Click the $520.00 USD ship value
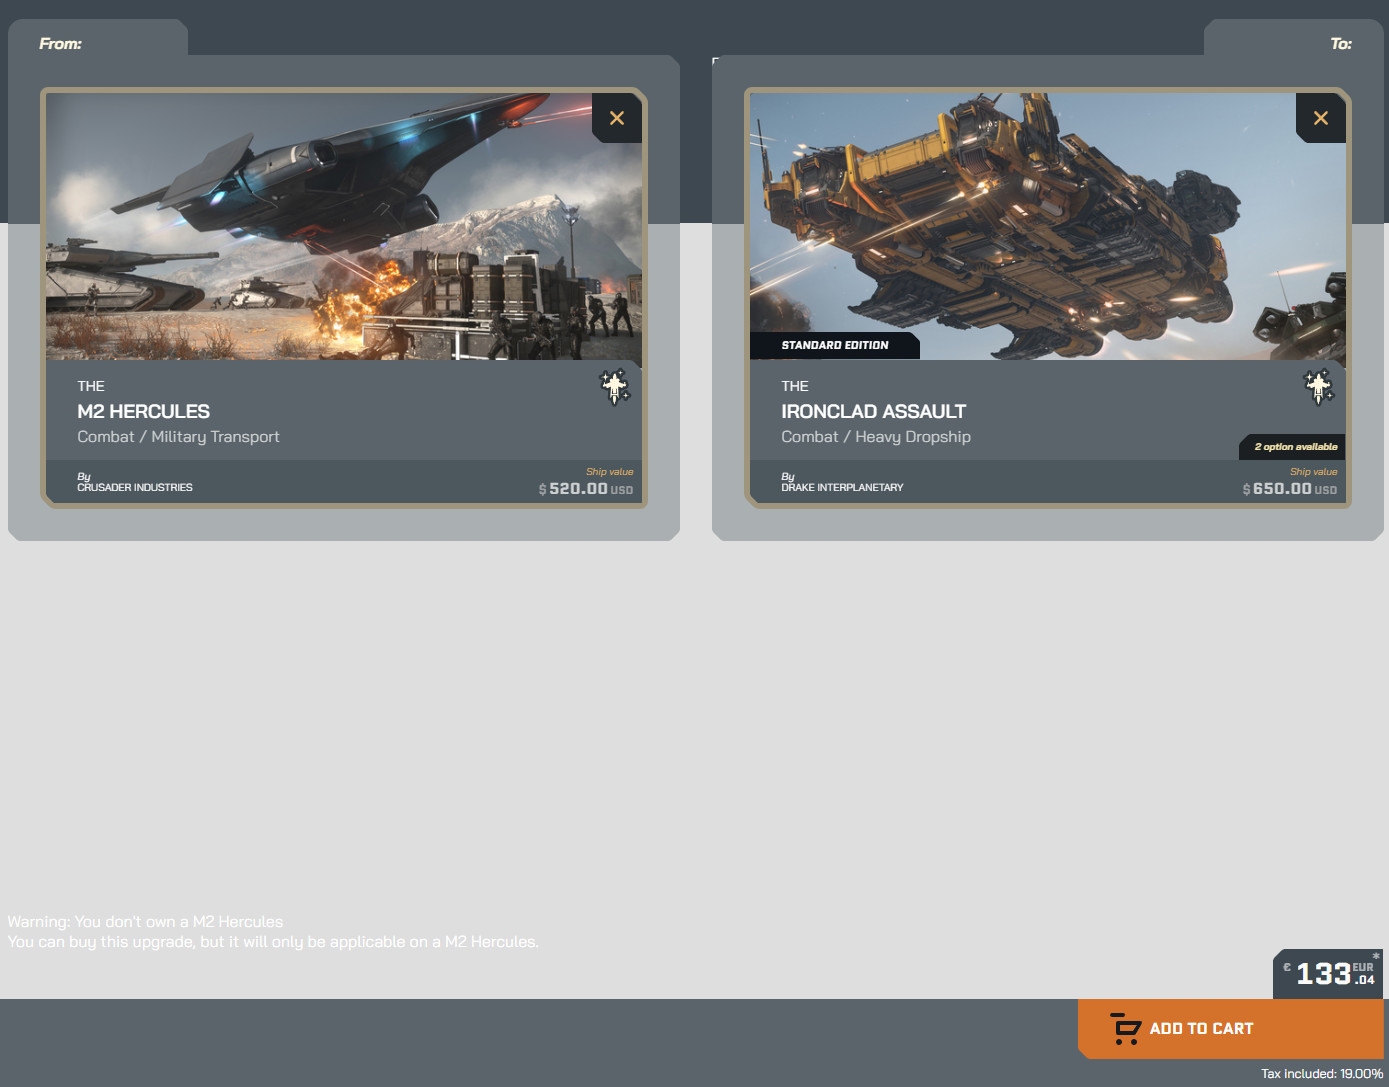 coord(586,489)
